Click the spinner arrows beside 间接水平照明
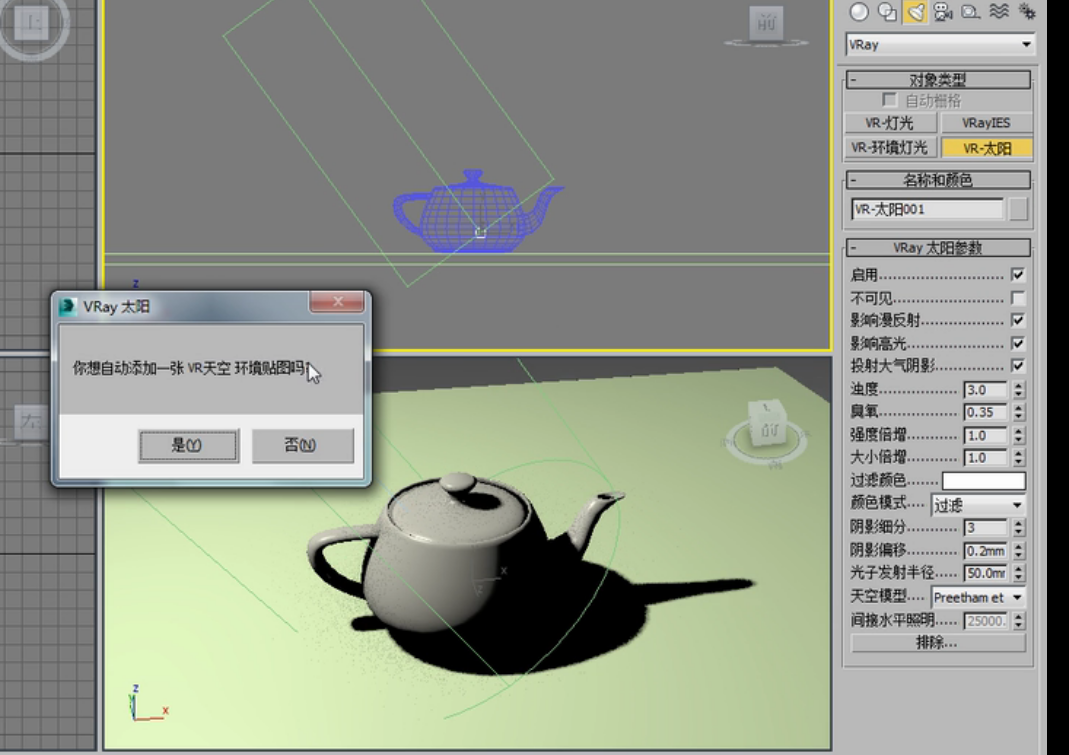 click(1019, 621)
